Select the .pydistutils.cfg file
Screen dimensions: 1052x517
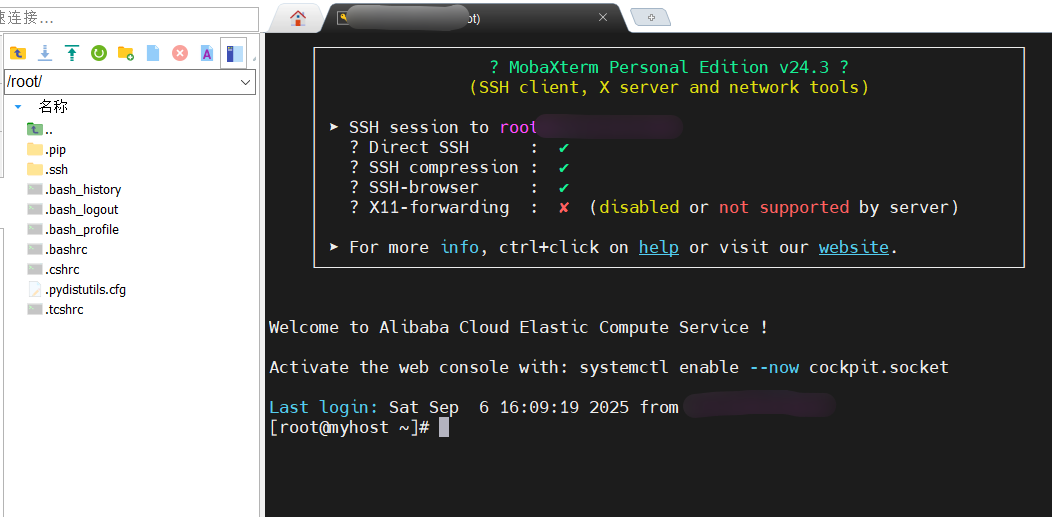pyautogui.click(x=76, y=290)
